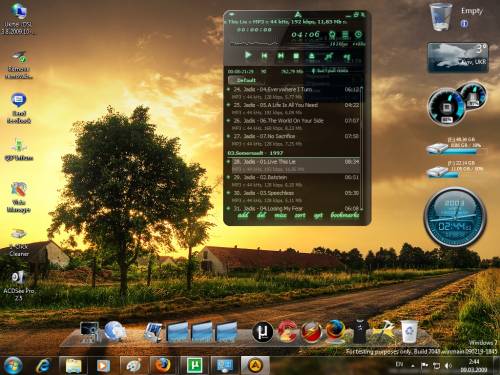The width and height of the screenshot is (500, 375).
Task: Click the second drive gadget icon
Action: (x=438, y=172)
